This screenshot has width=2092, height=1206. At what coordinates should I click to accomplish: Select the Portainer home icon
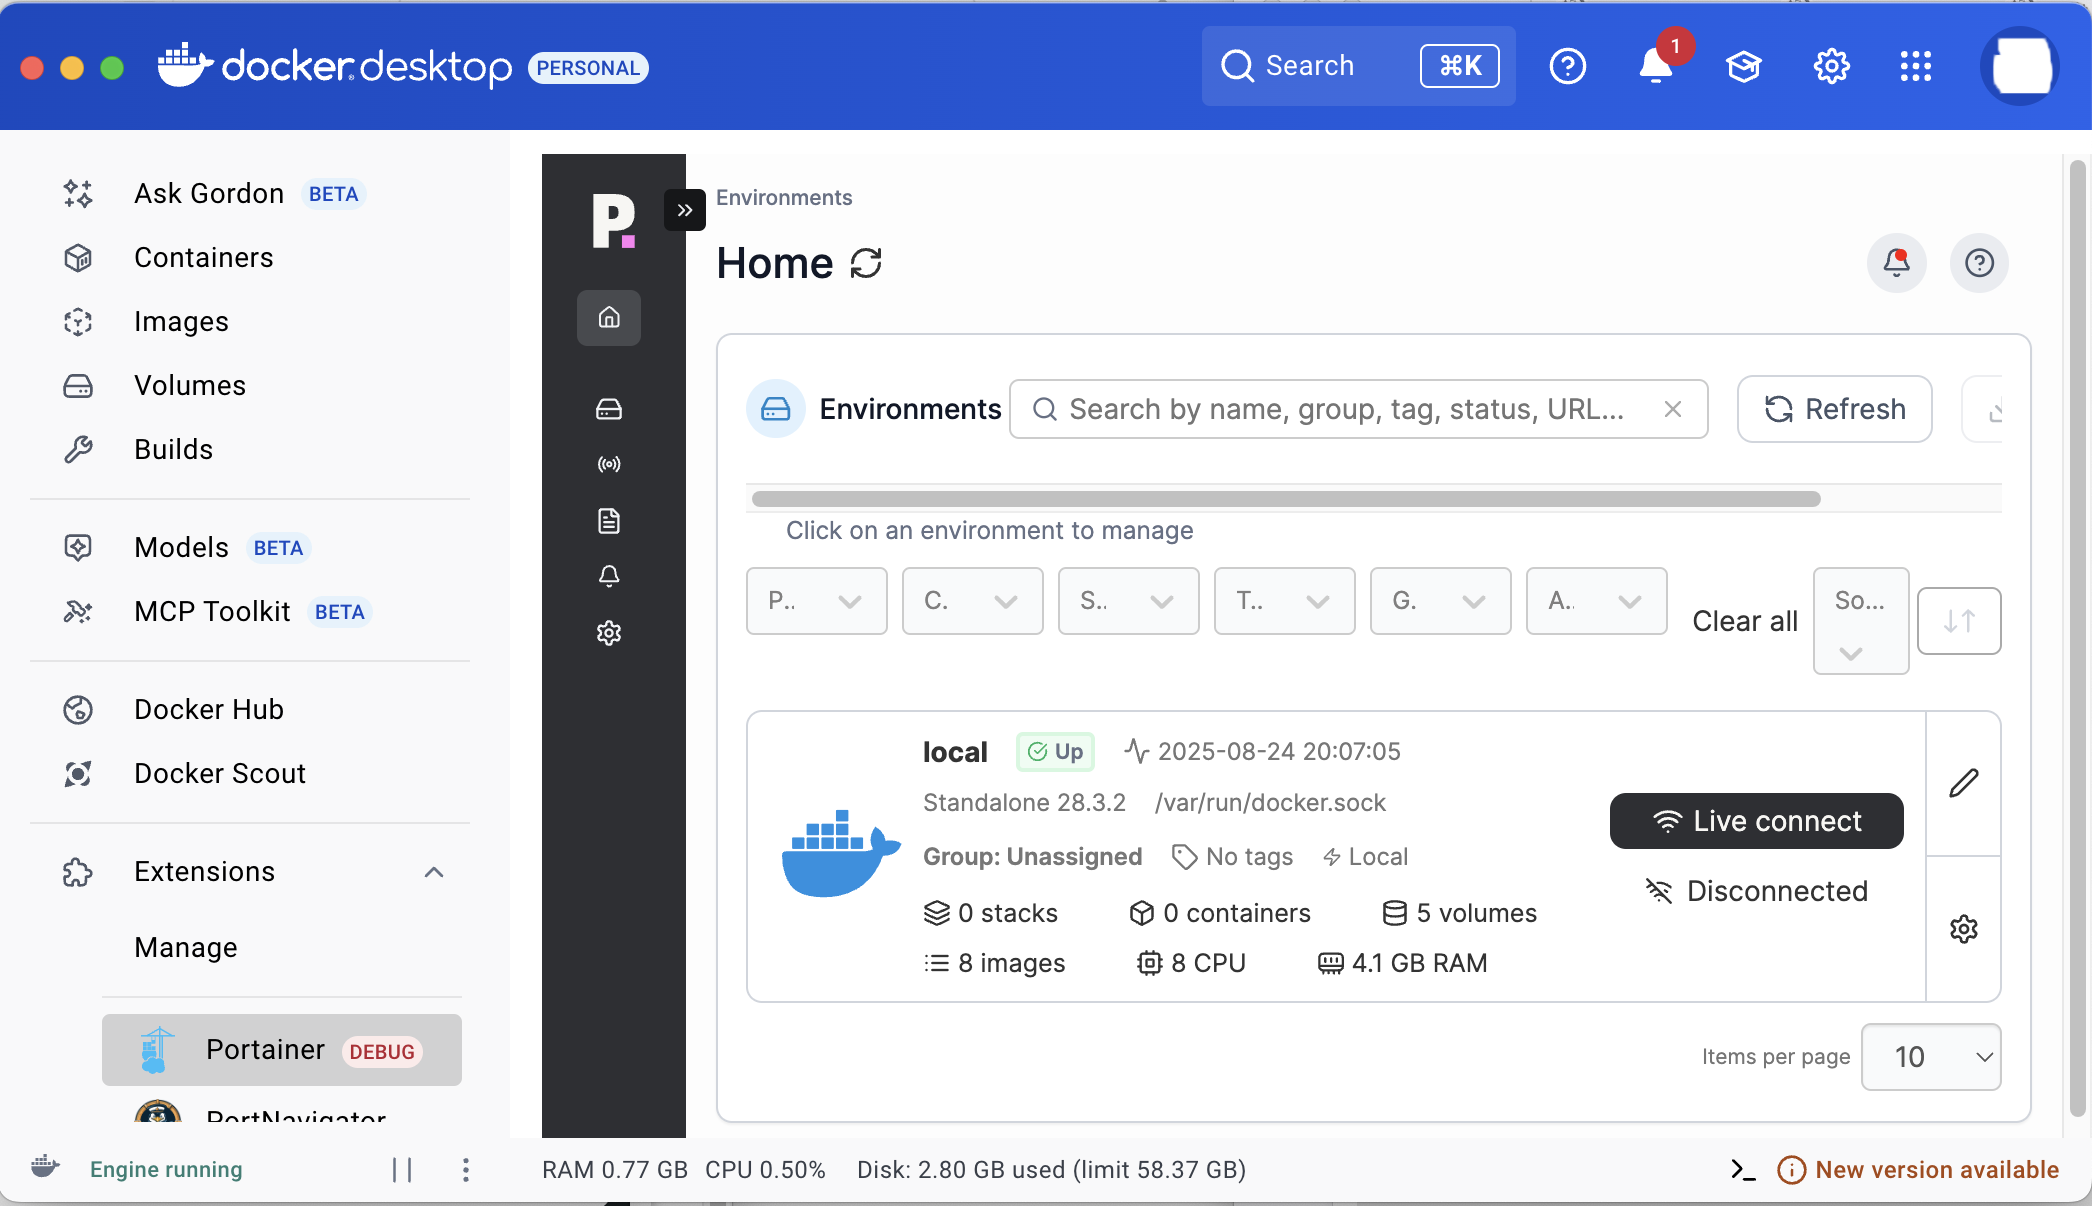(609, 318)
